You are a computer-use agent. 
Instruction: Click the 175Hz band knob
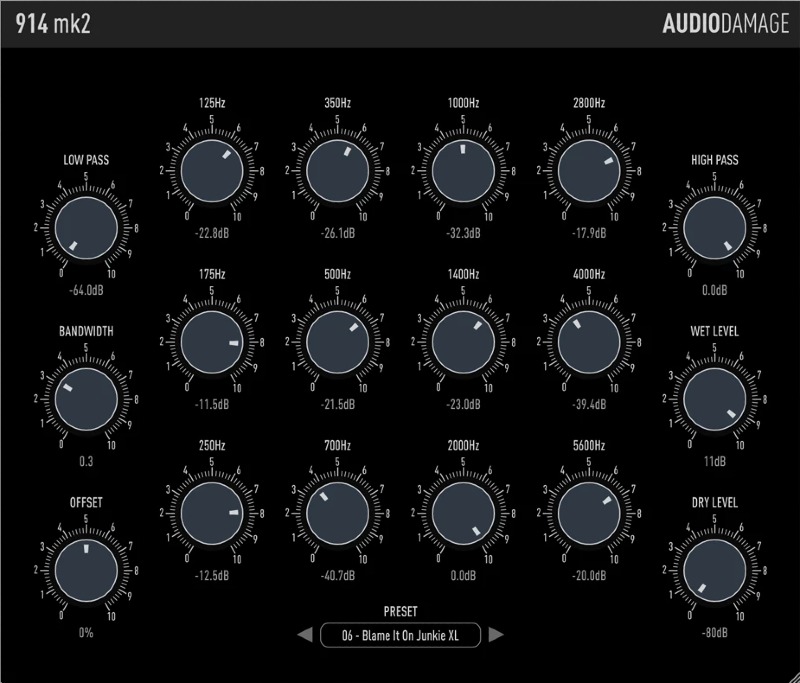point(212,342)
